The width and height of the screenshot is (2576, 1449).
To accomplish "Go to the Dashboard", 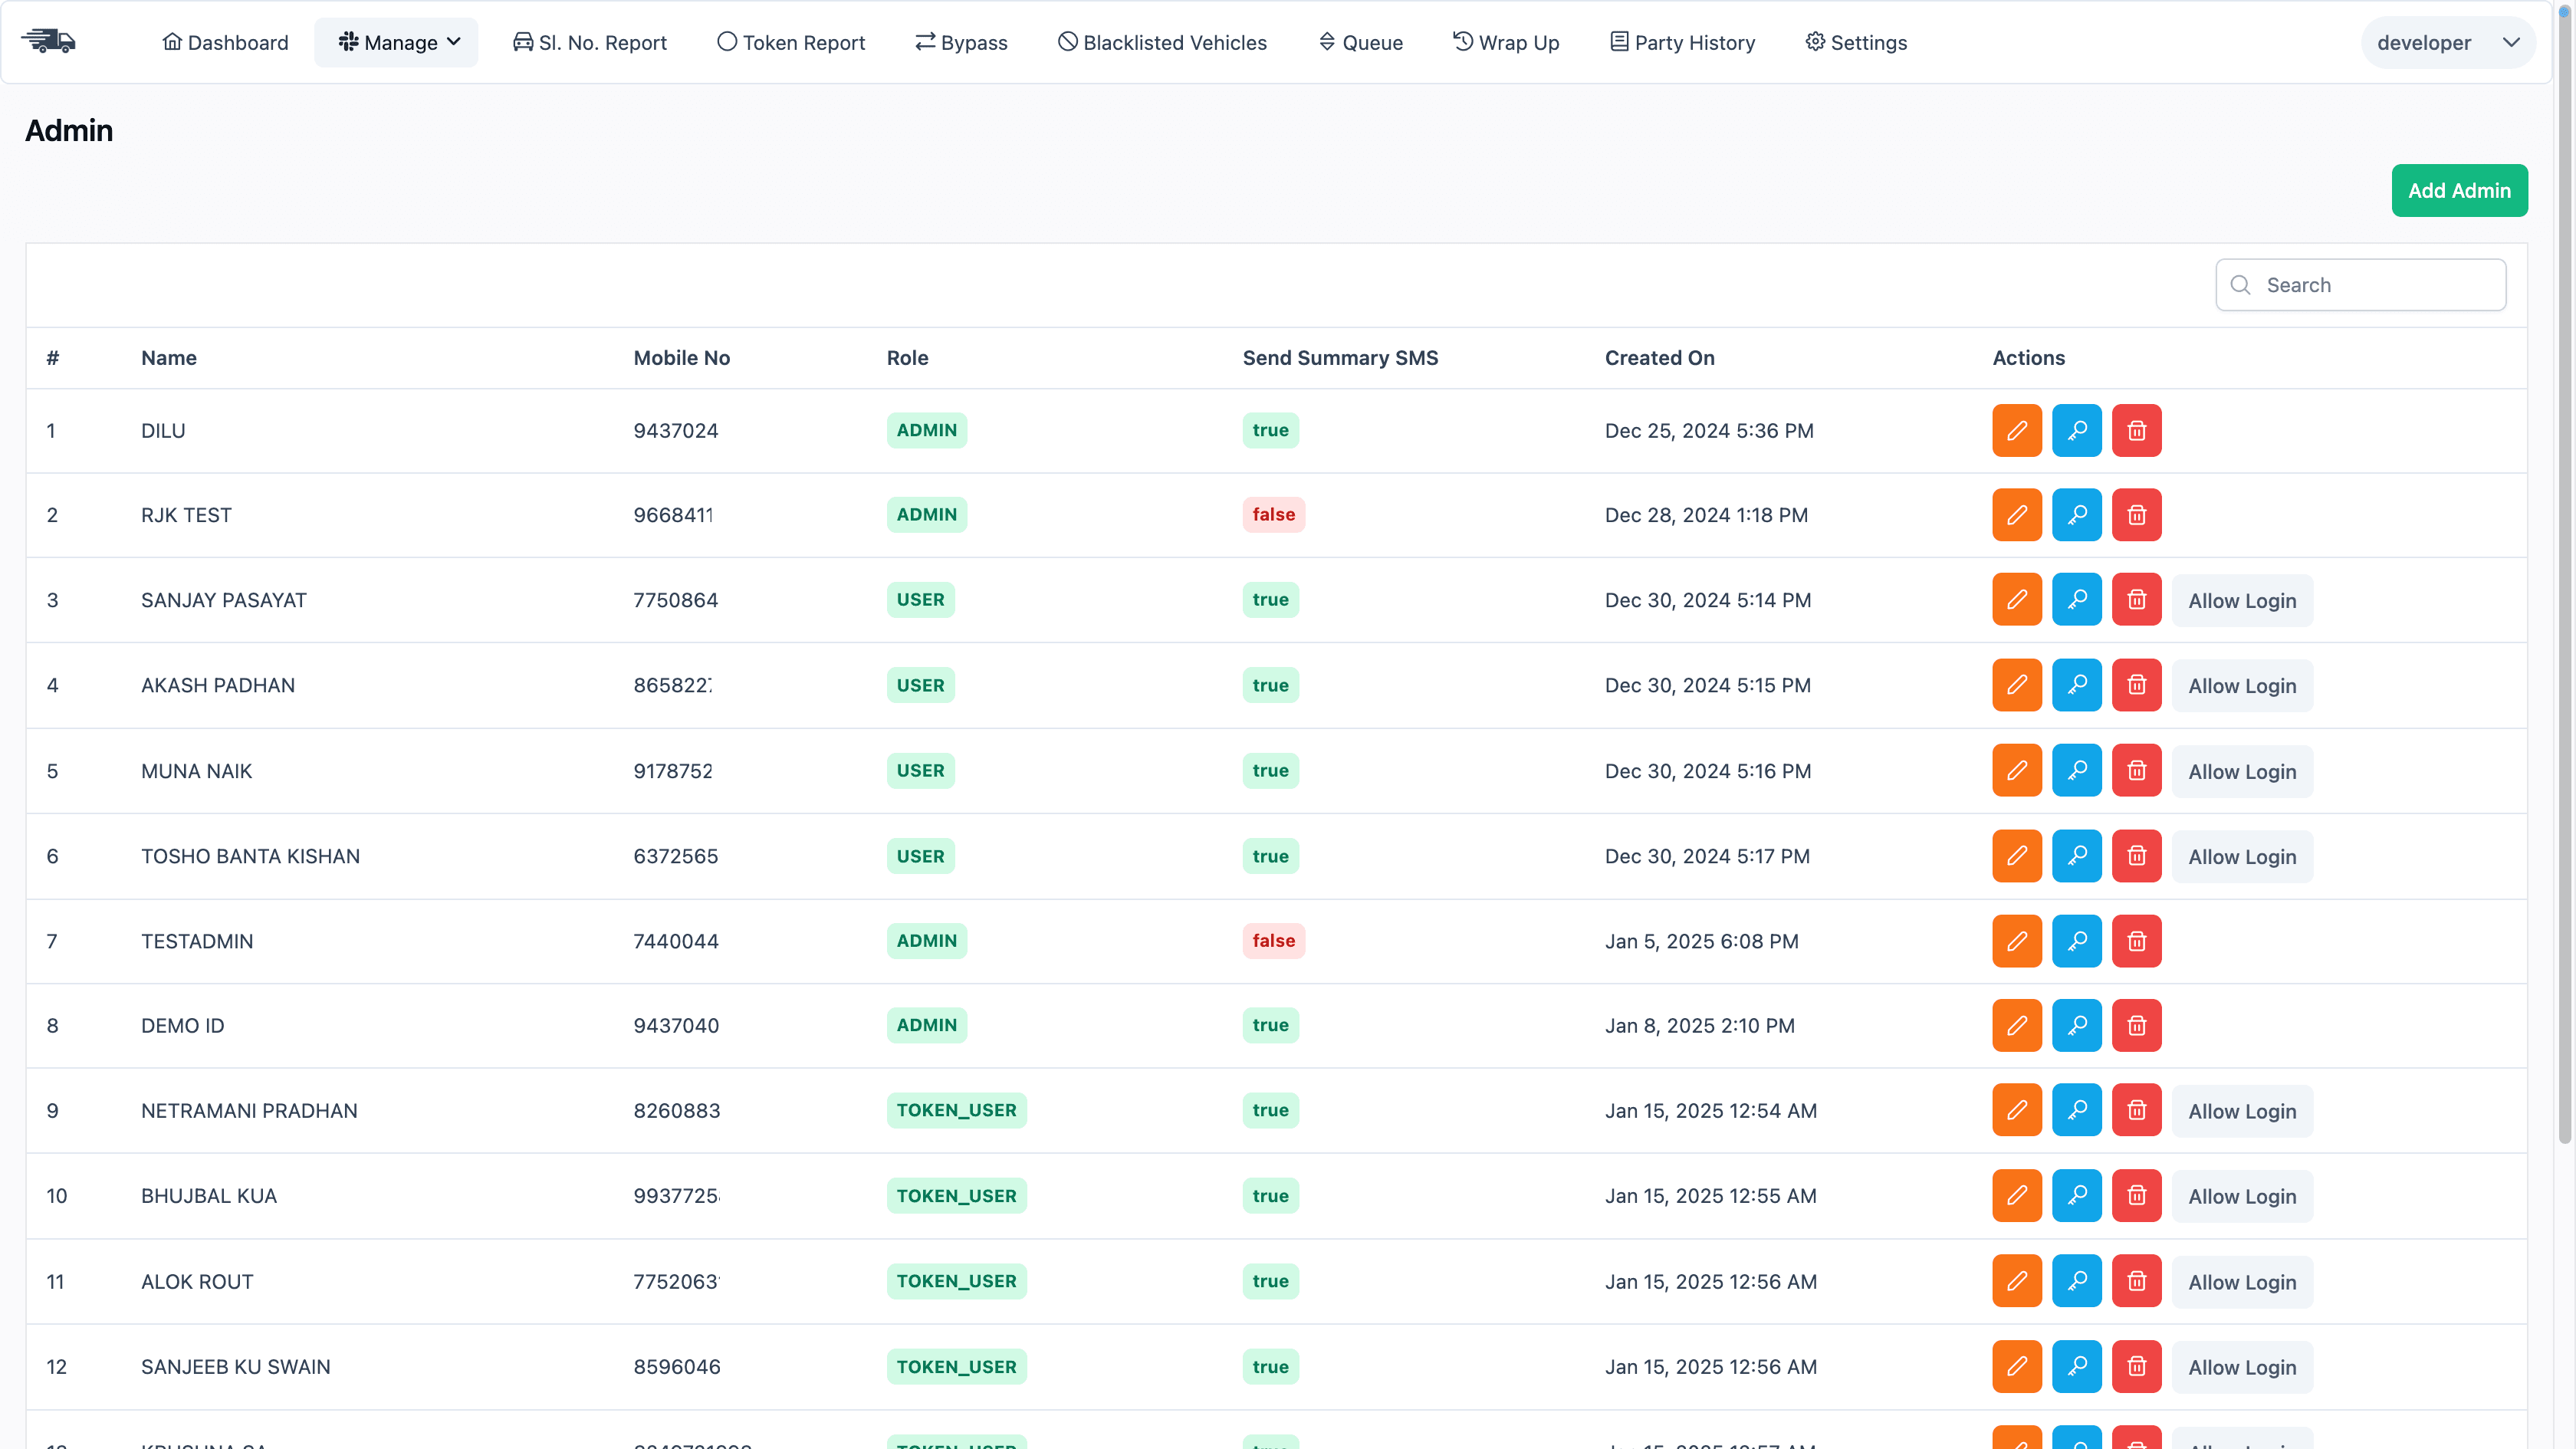I will 225,42.
